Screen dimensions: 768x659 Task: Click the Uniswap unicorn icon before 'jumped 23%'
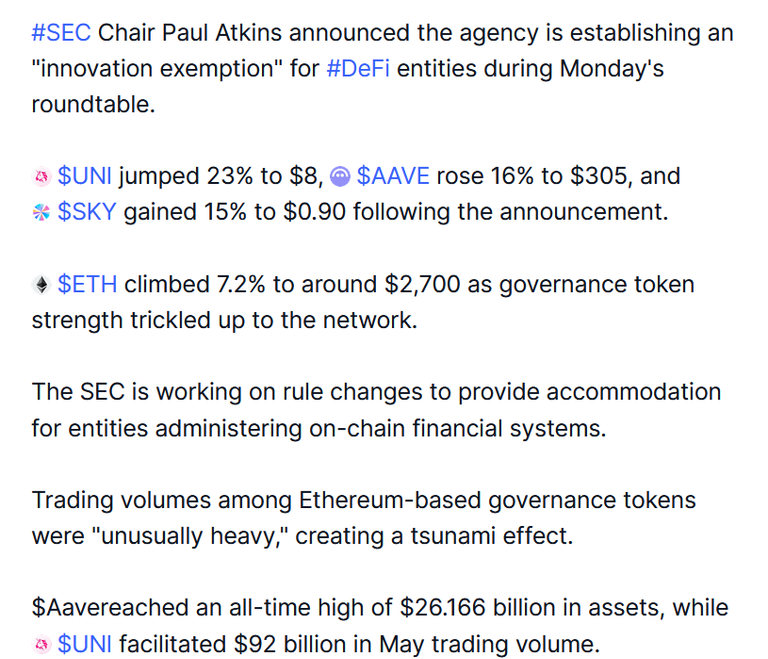point(41,176)
